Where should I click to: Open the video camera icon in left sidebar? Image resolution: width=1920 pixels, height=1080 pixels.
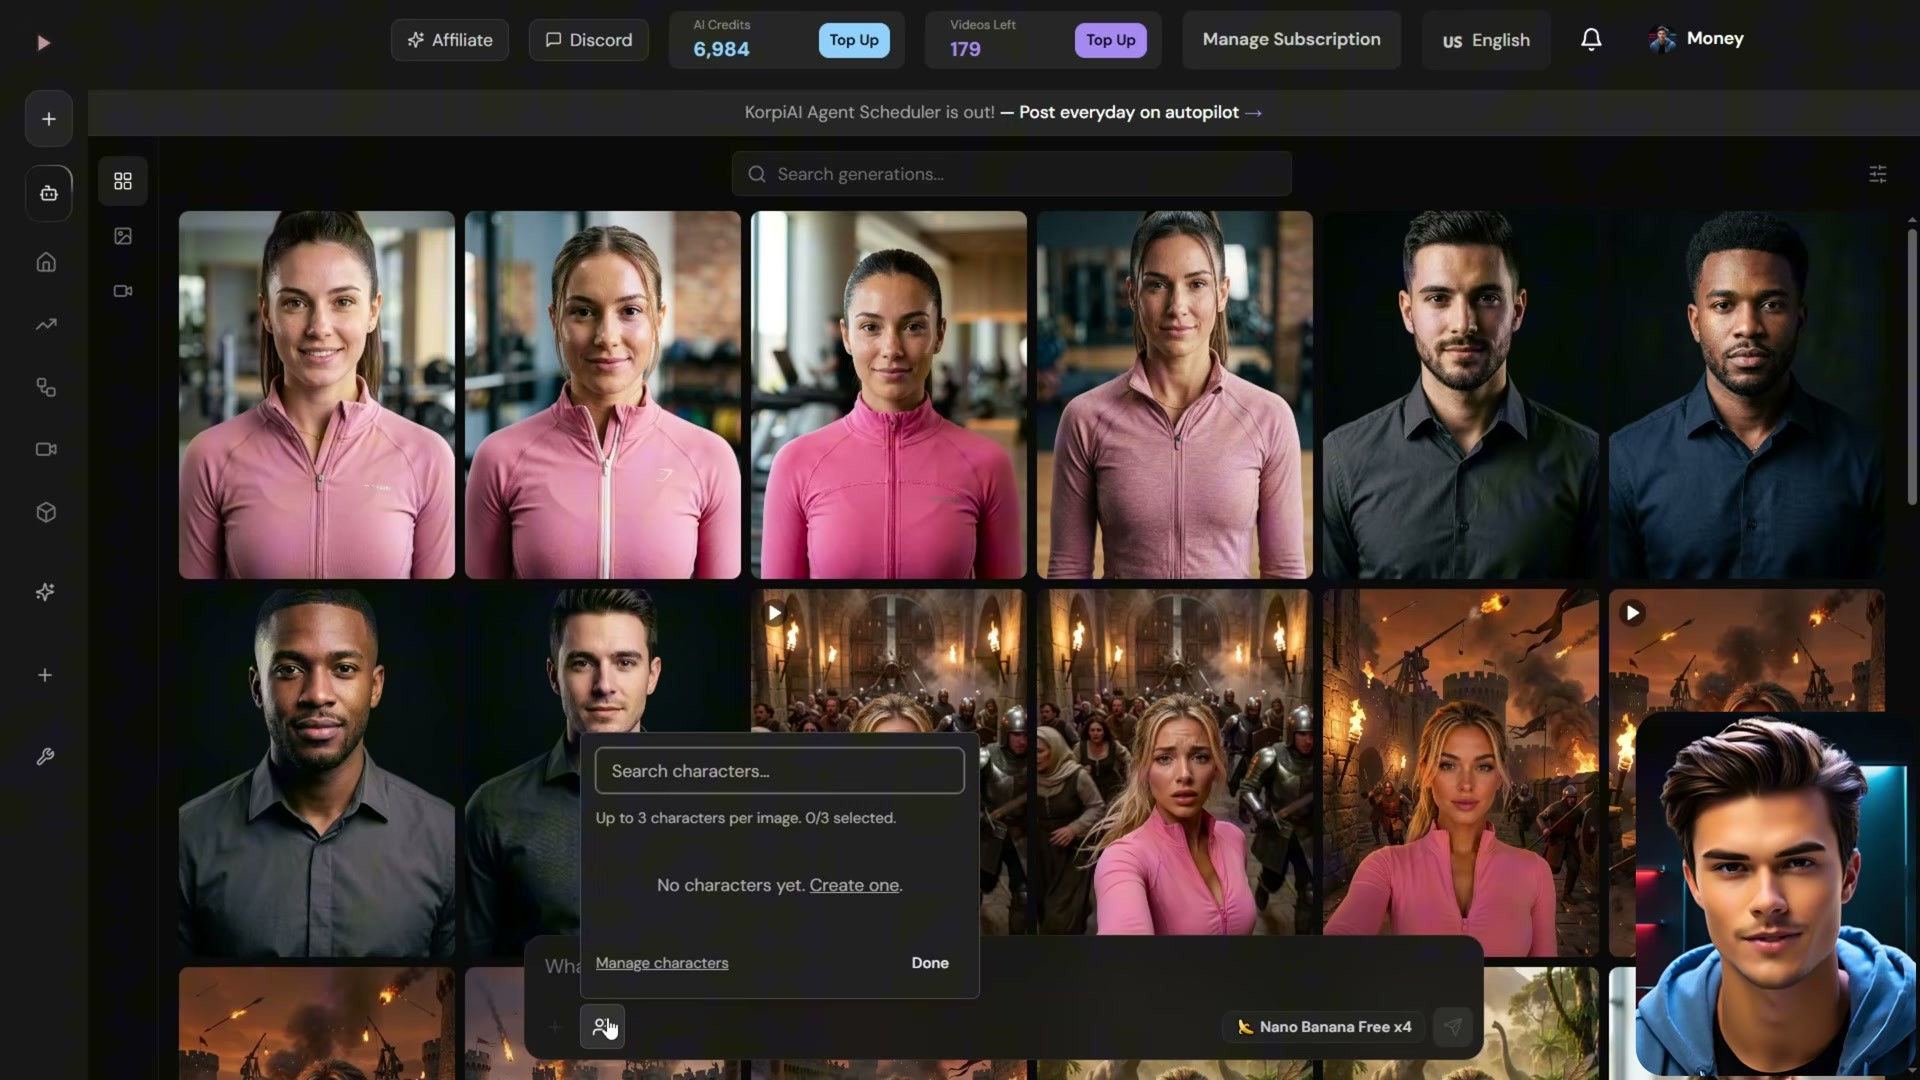tap(46, 449)
